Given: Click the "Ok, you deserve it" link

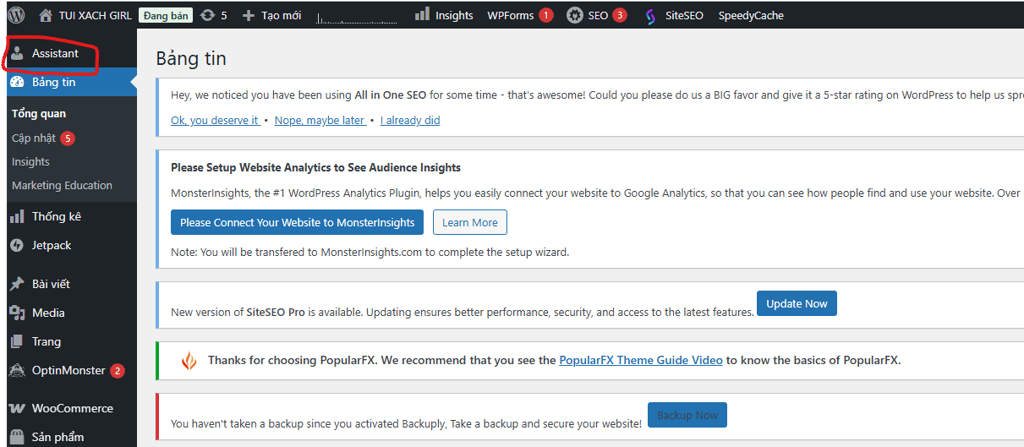Looking at the screenshot, I should [215, 120].
